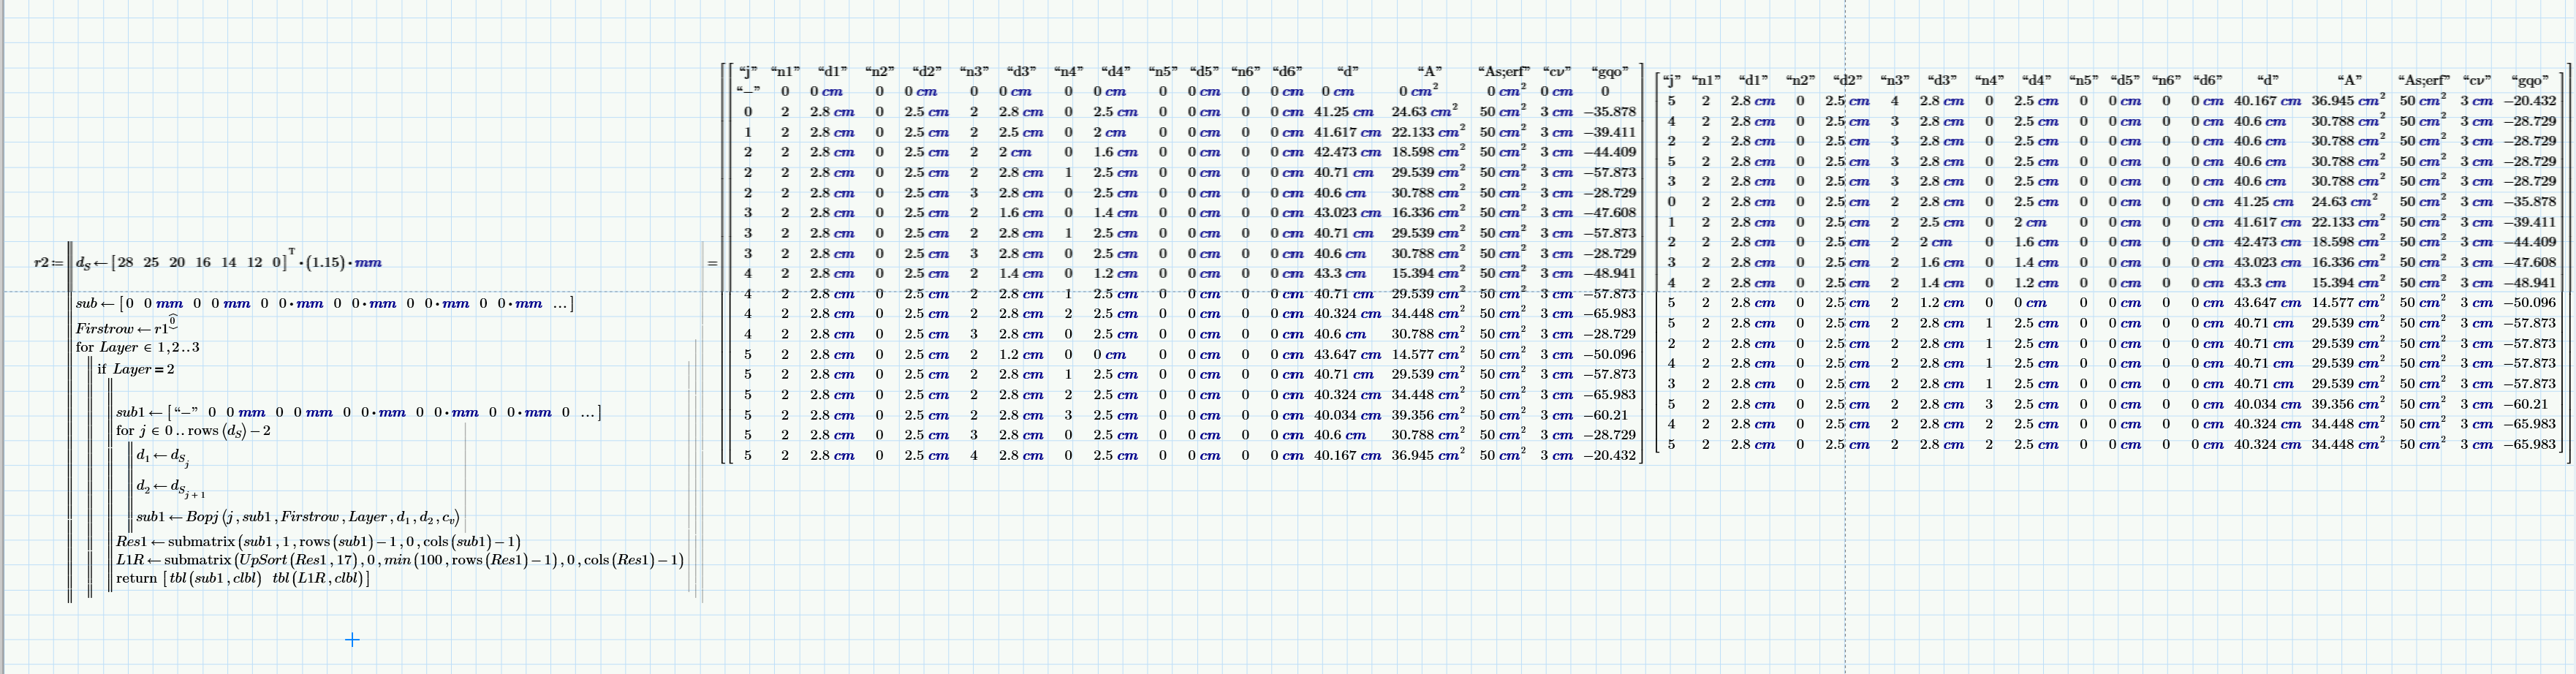Image resolution: width=2576 pixels, height=674 pixels.
Task: Select the Res1 submatrix assignment line
Action: [x=318, y=542]
